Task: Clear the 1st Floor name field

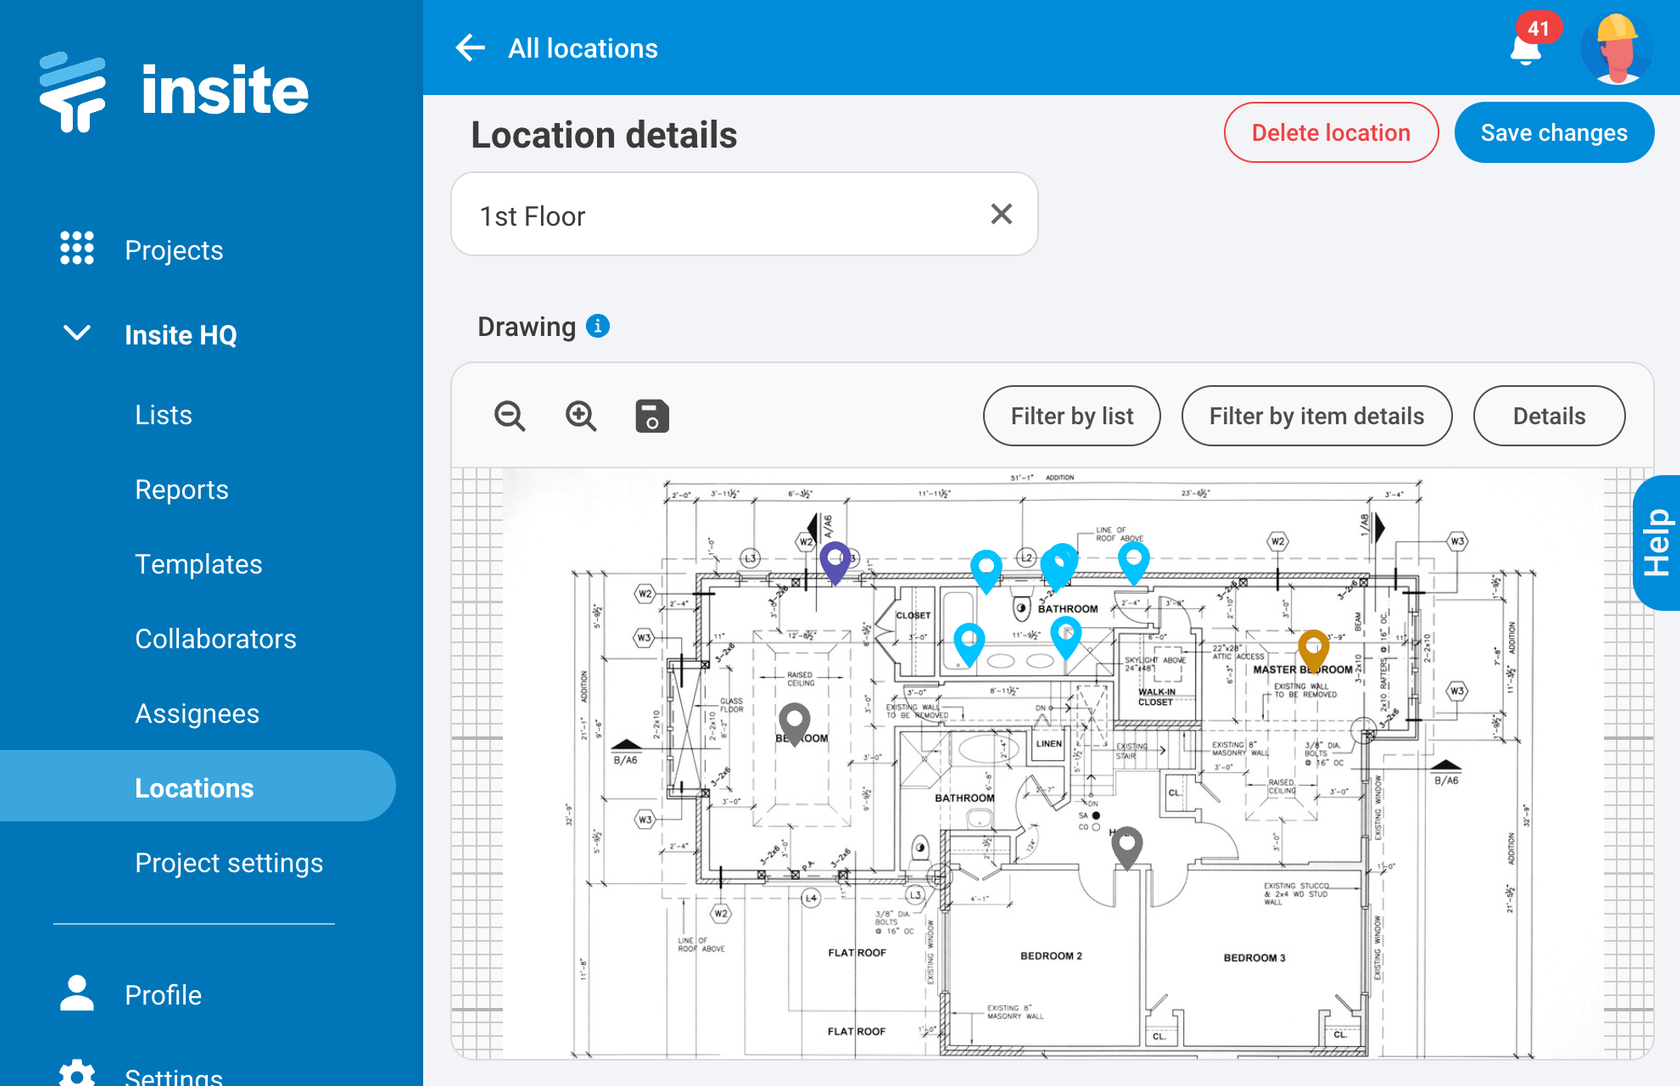Action: [1001, 214]
